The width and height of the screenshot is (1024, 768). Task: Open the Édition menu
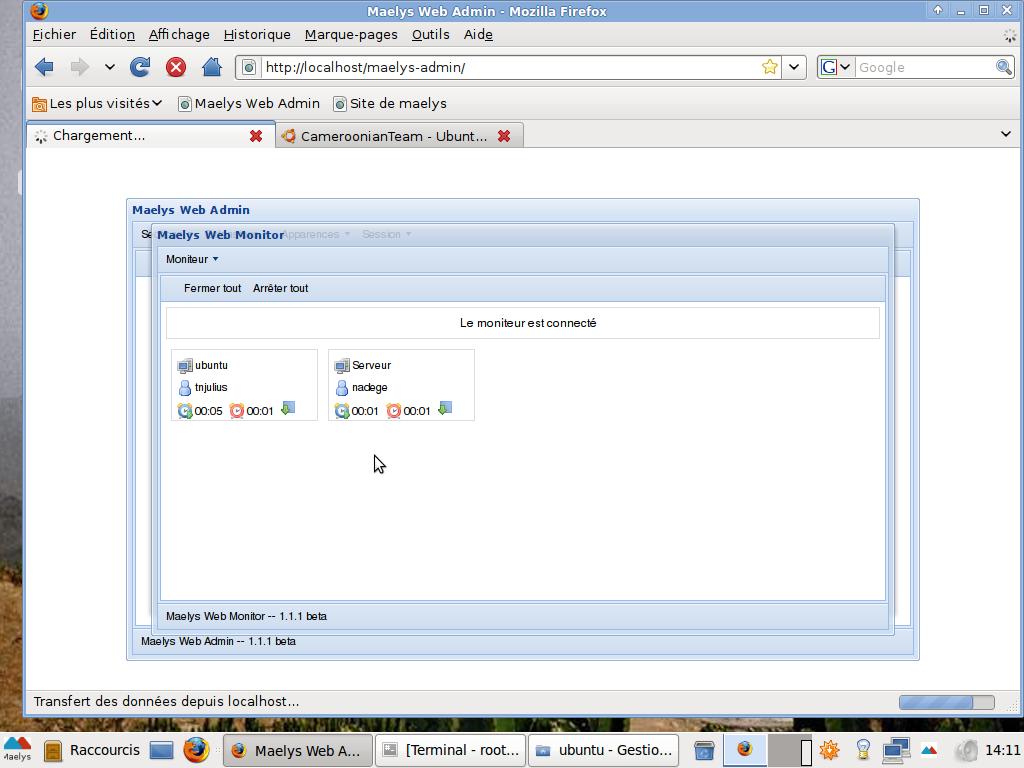pyautogui.click(x=112, y=35)
